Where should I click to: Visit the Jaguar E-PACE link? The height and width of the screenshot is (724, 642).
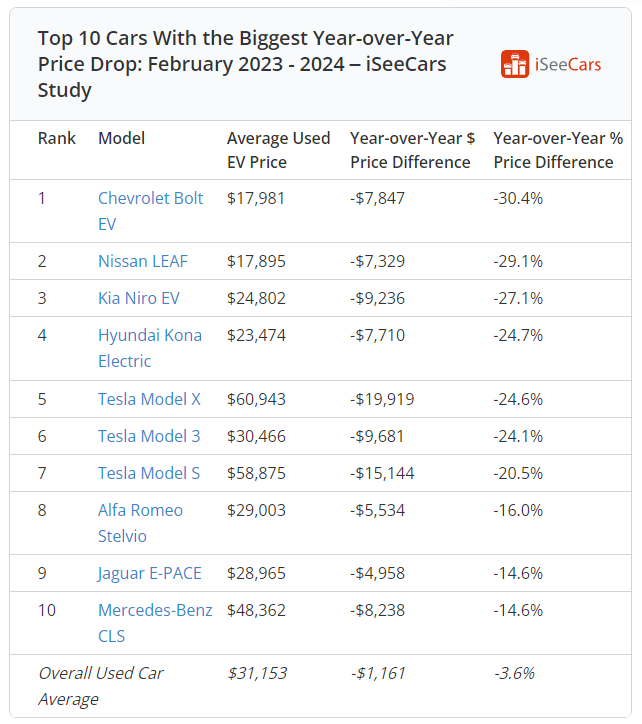pyautogui.click(x=150, y=573)
